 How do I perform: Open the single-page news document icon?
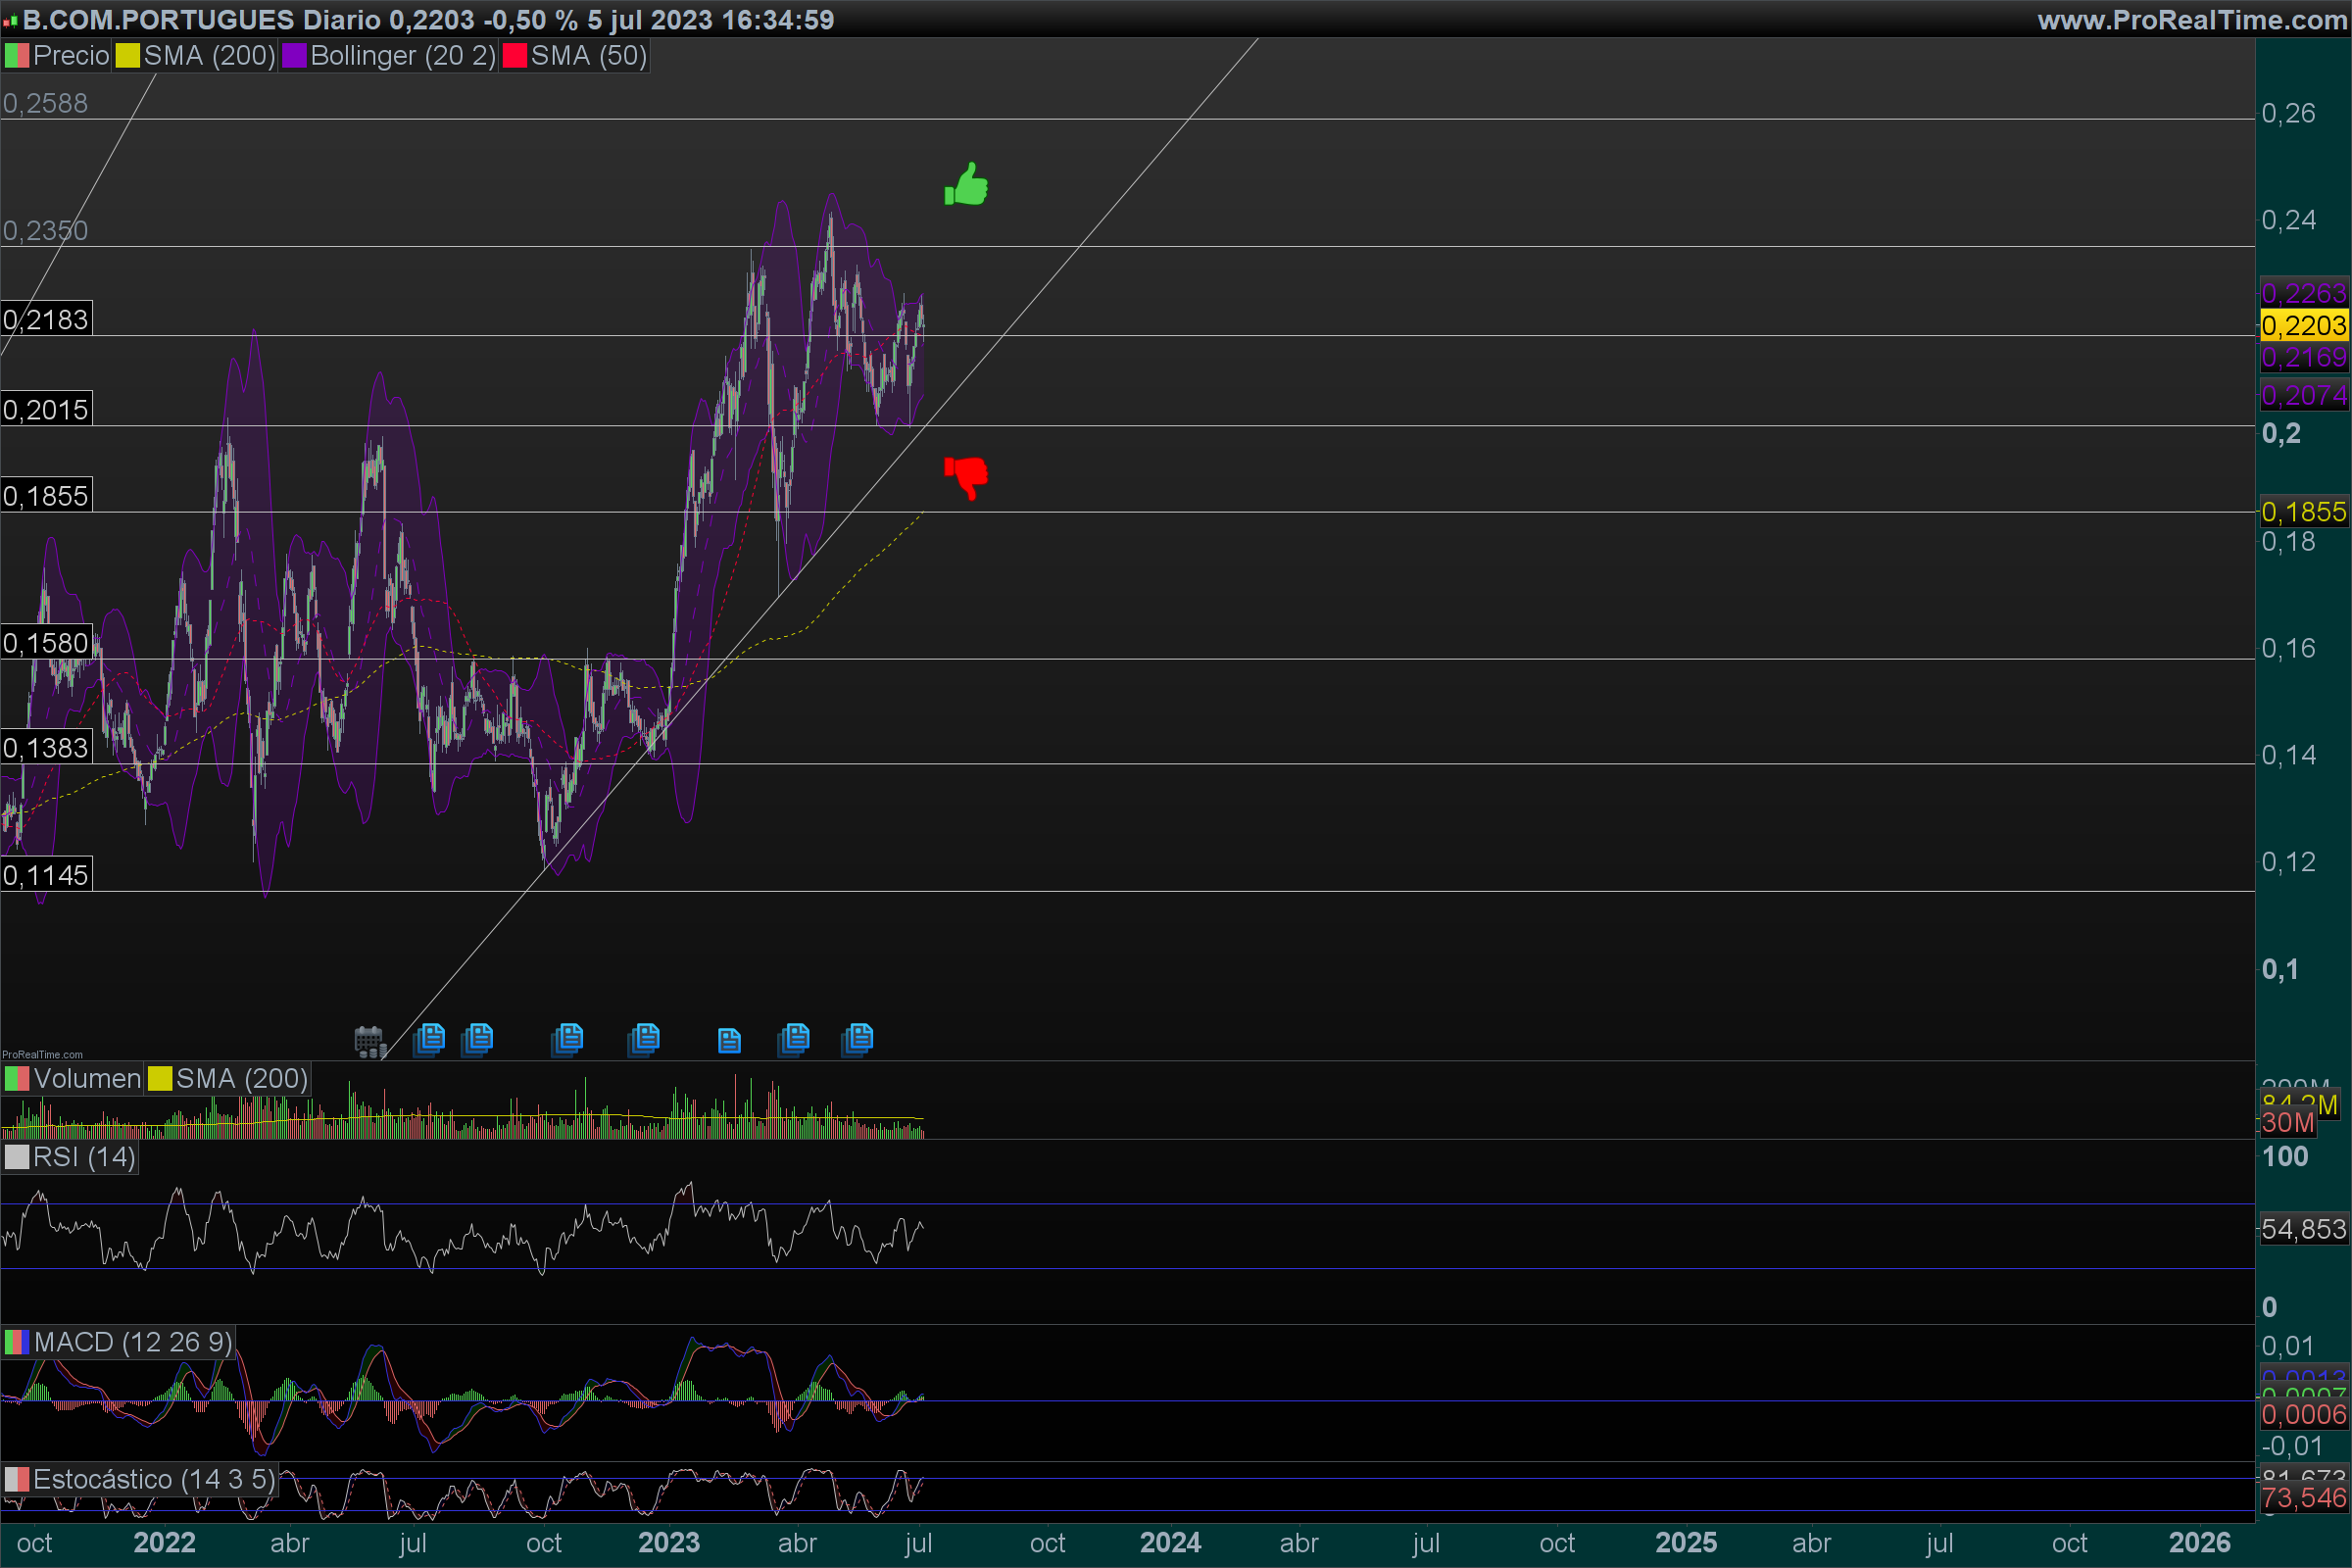click(x=729, y=1041)
